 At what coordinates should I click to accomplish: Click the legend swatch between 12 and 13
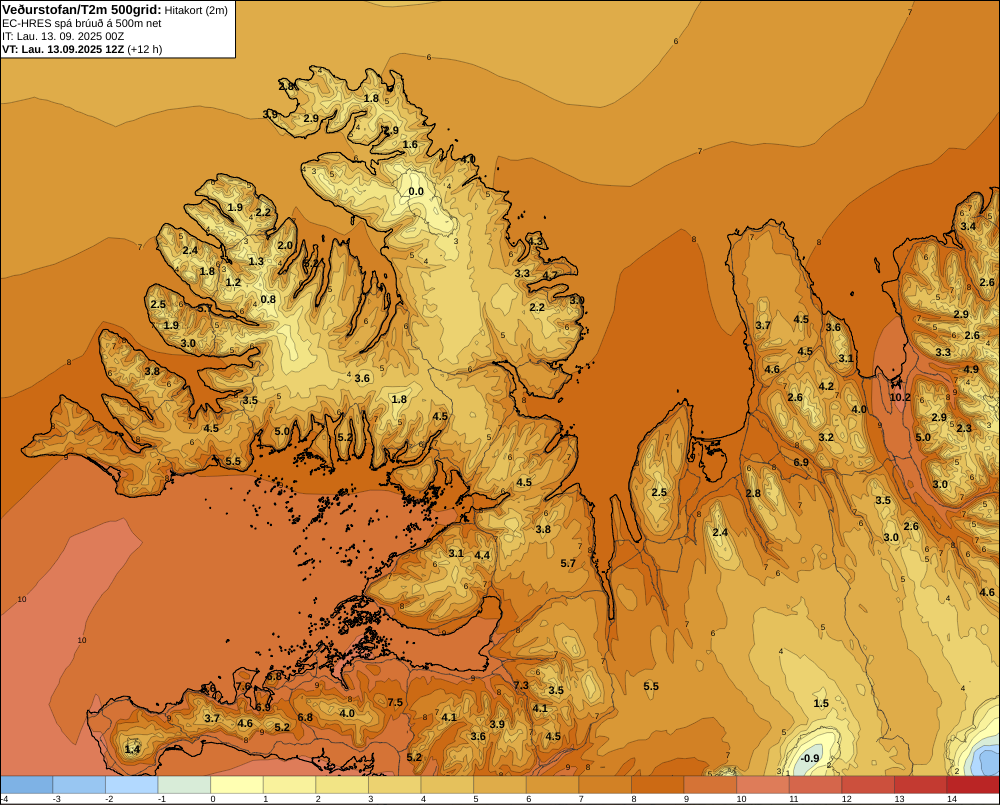(868, 785)
